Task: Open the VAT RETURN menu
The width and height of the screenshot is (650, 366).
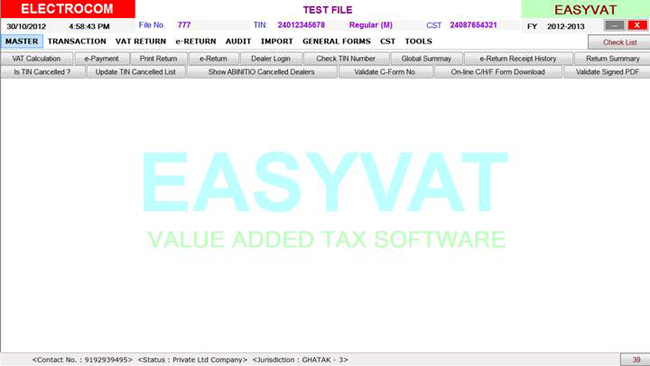Action: click(141, 41)
